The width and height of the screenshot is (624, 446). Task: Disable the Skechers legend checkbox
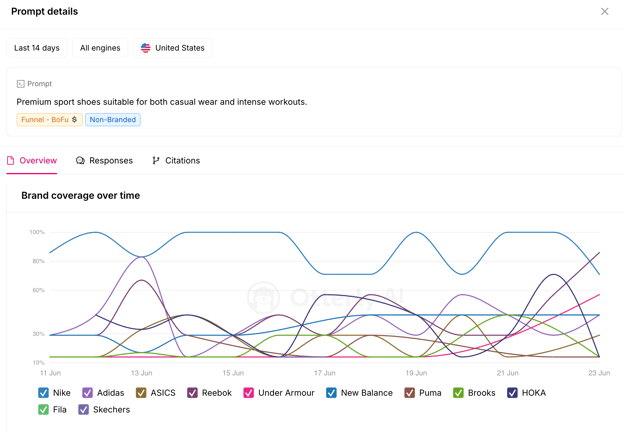(84, 410)
